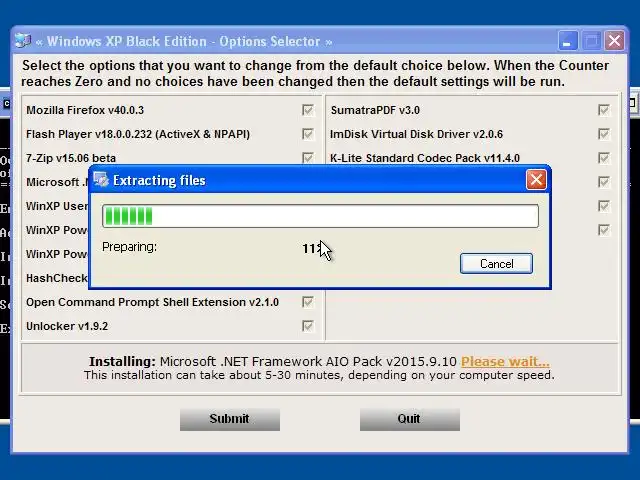
Task: Click the Extracting files dialog icon
Action: [101, 180]
